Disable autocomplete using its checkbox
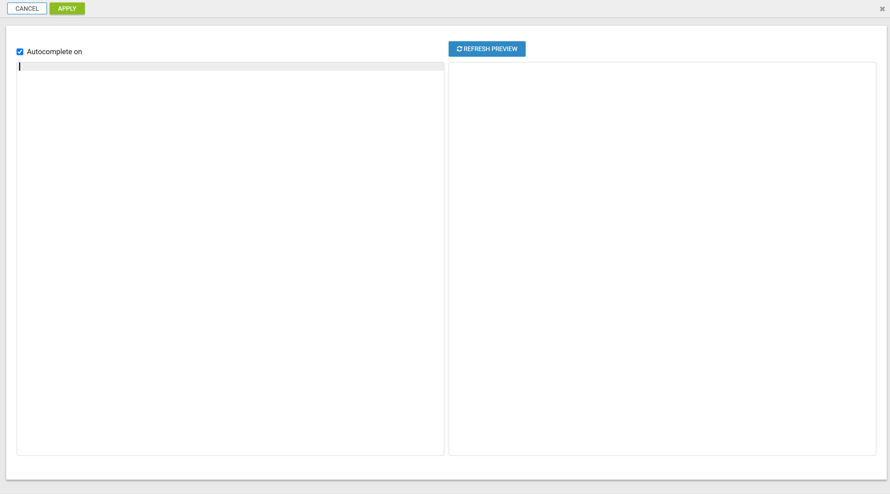The height and width of the screenshot is (494, 890). [x=20, y=52]
